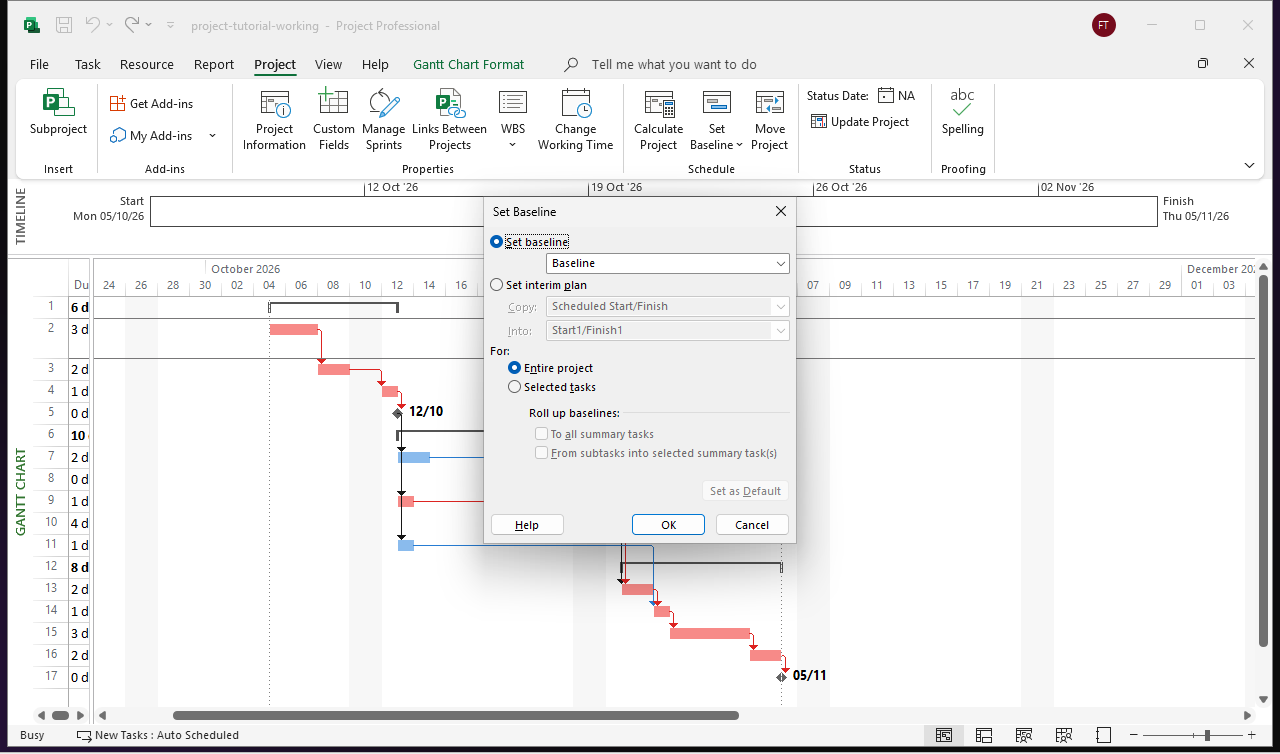Click the Project app logo icon
The image size is (1280, 754).
[31, 25]
